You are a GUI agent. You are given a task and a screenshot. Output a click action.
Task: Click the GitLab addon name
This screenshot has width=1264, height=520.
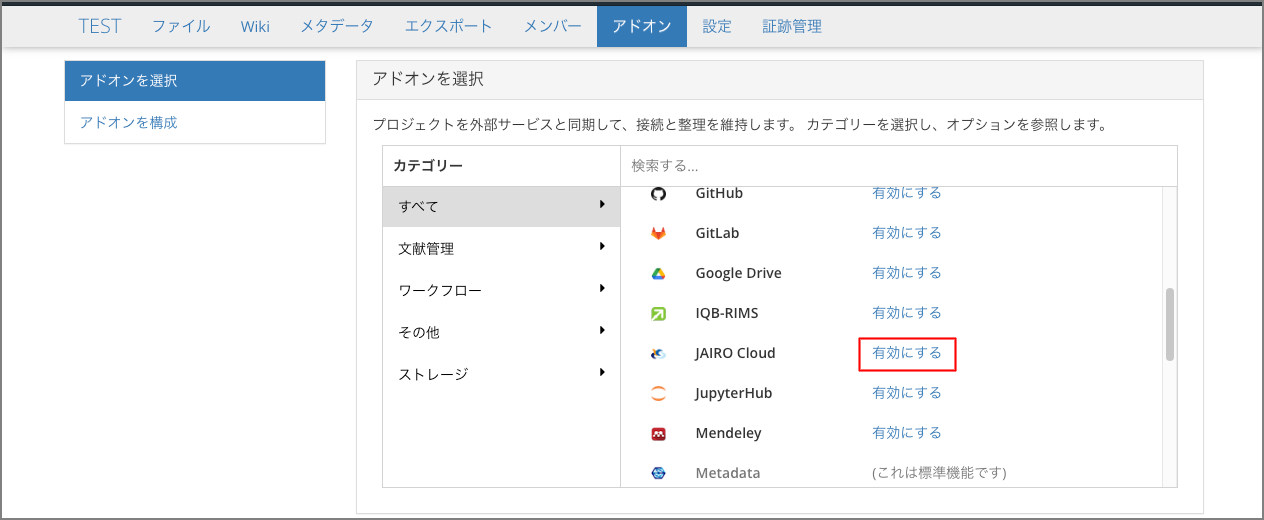[717, 233]
